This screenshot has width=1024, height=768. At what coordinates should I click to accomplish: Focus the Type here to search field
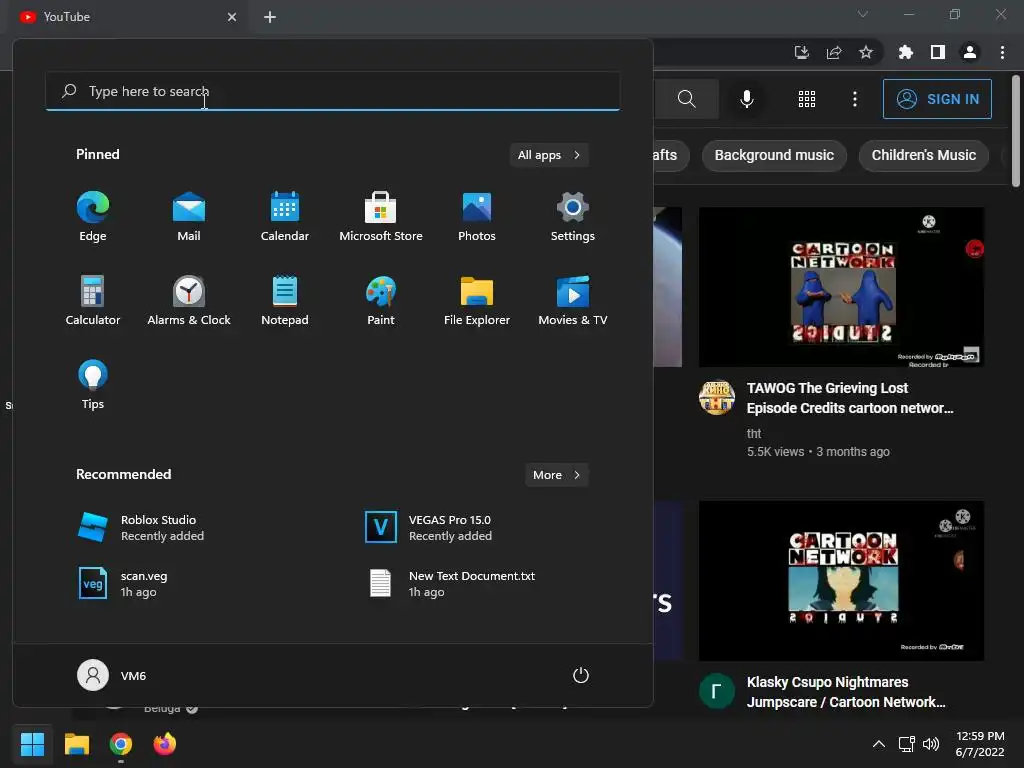(x=332, y=91)
